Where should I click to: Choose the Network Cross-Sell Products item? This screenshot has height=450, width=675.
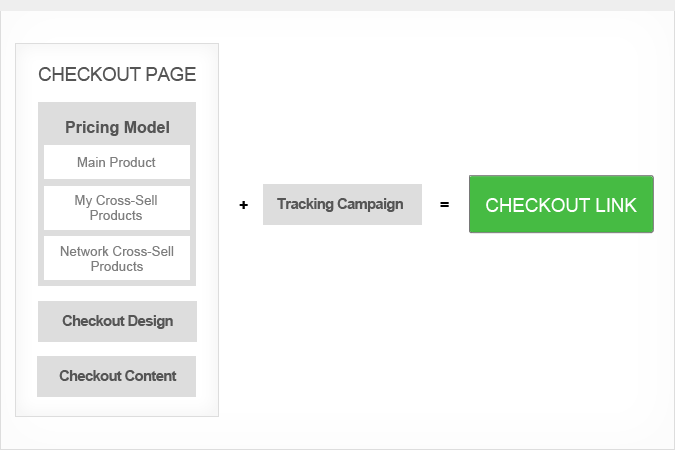pyautogui.click(x=116, y=259)
